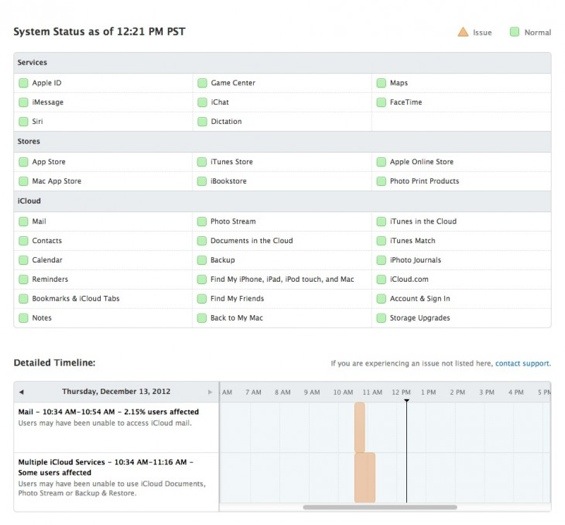Go to previous day in timeline

[22, 392]
